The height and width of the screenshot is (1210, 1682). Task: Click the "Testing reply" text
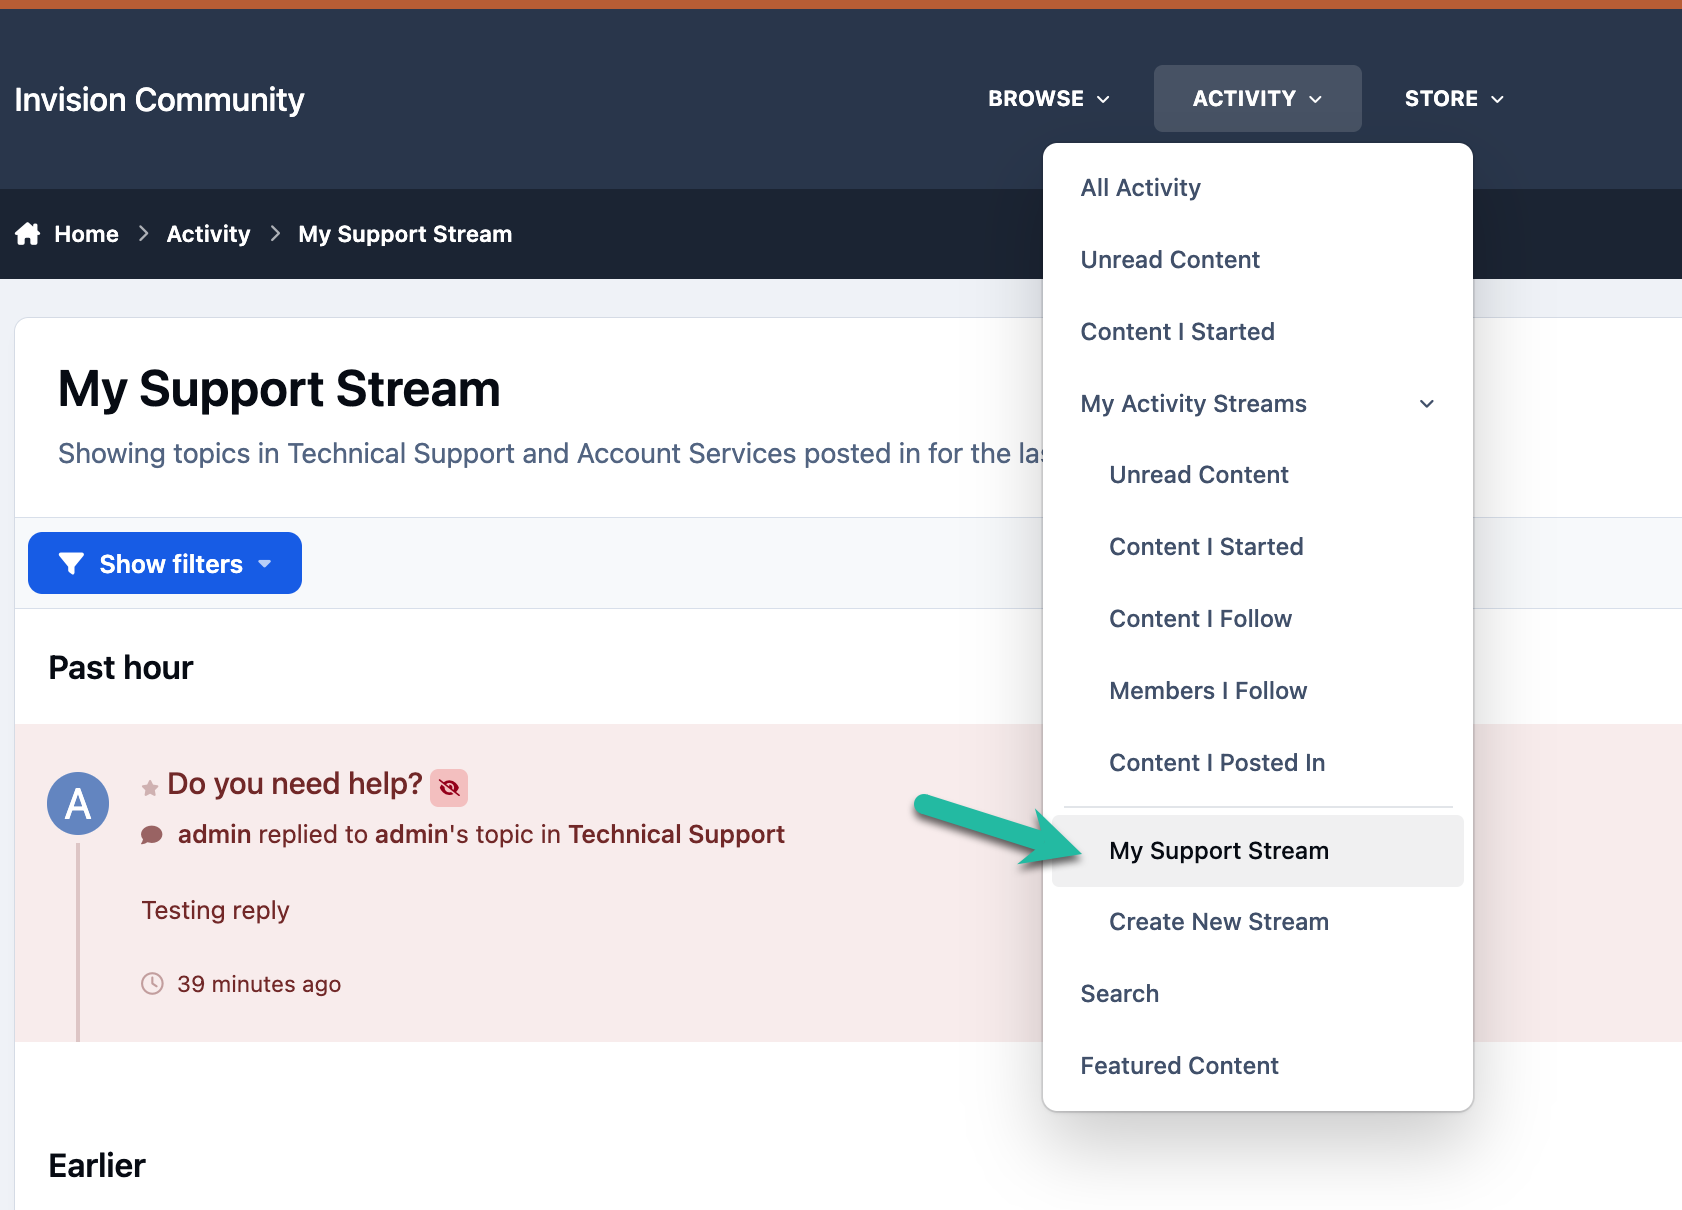[x=215, y=910]
